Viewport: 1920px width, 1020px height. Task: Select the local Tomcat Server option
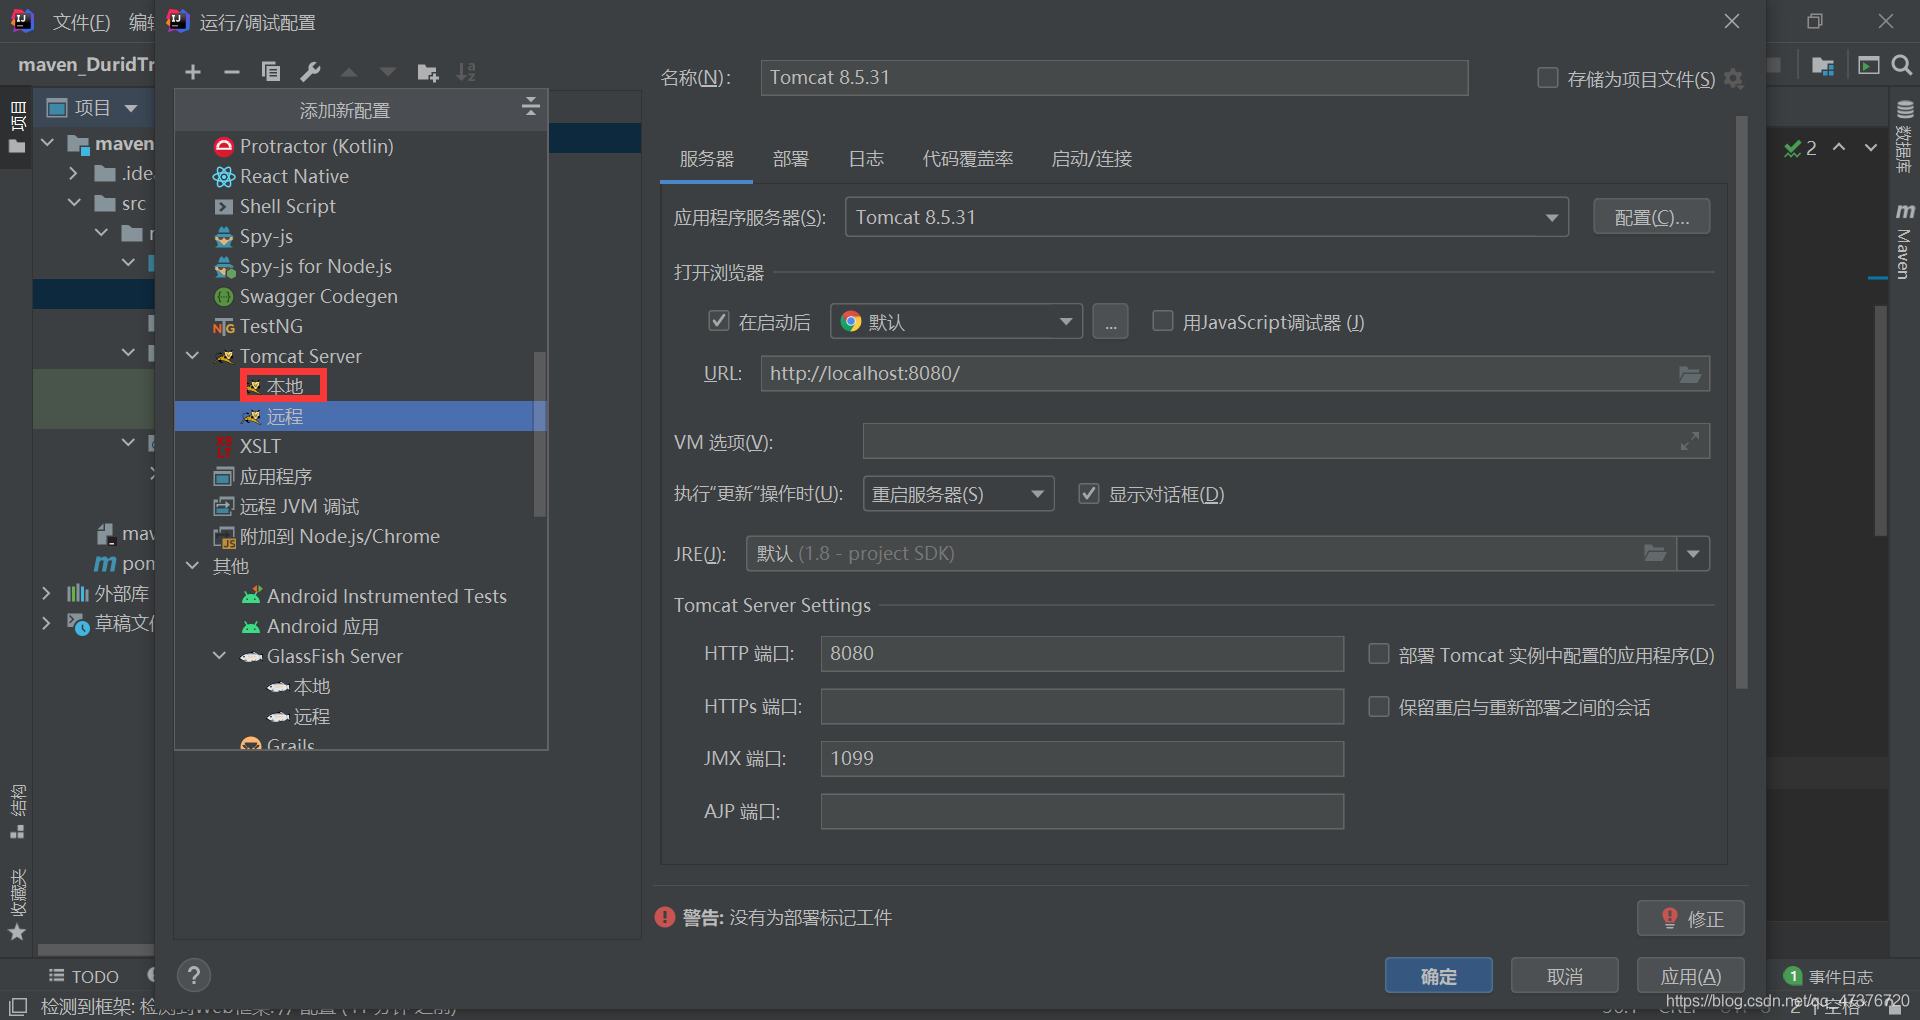pos(284,386)
